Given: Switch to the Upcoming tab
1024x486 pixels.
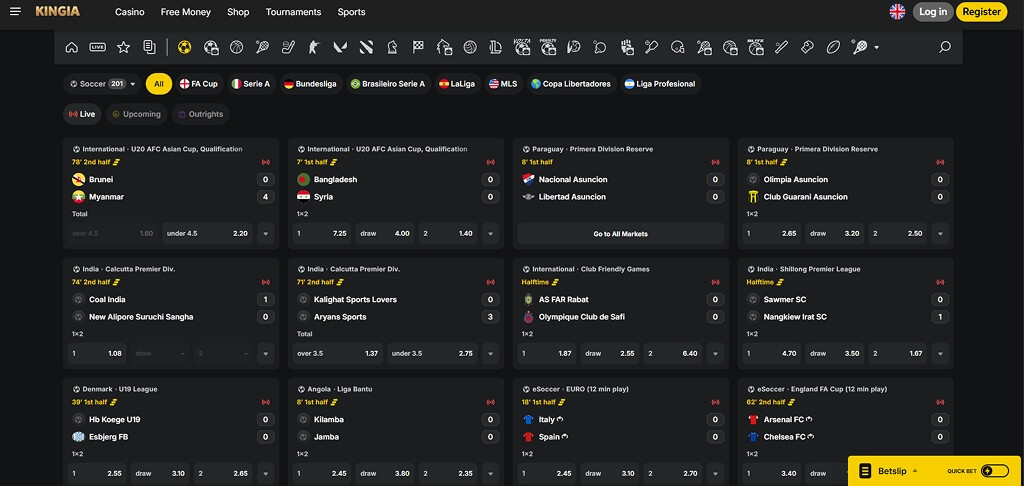Looking at the screenshot, I should coord(136,114).
